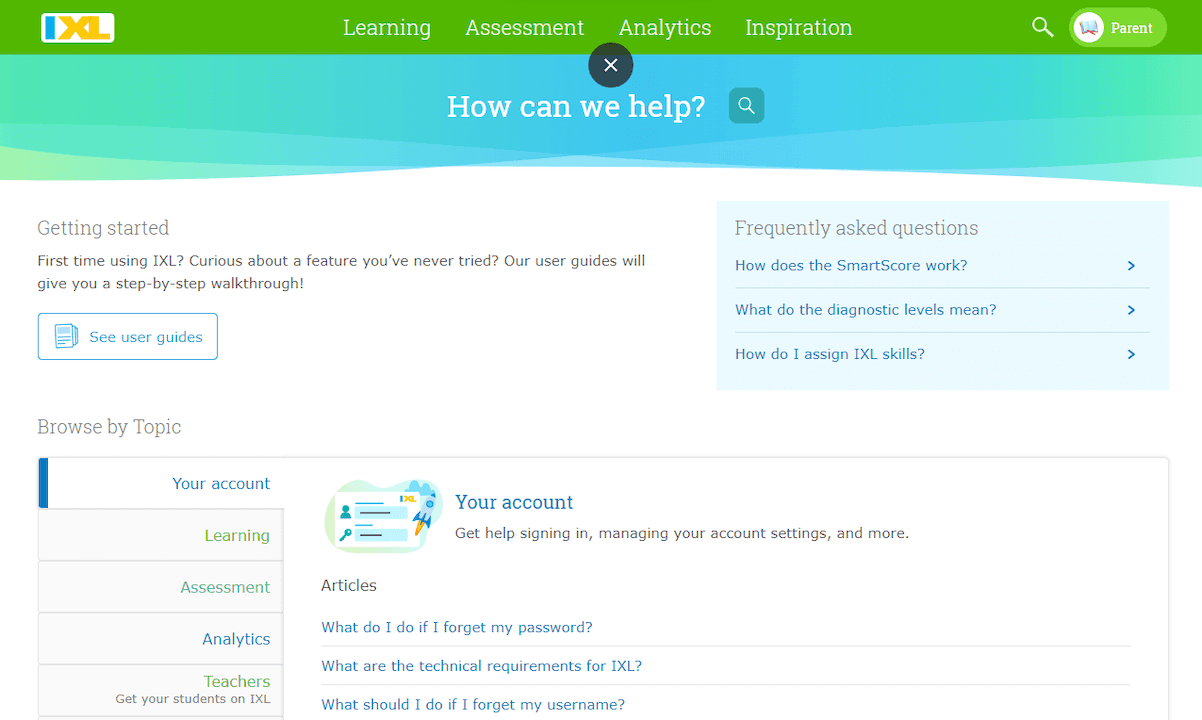
Task: Click the IXL logo
Action: coord(77,27)
